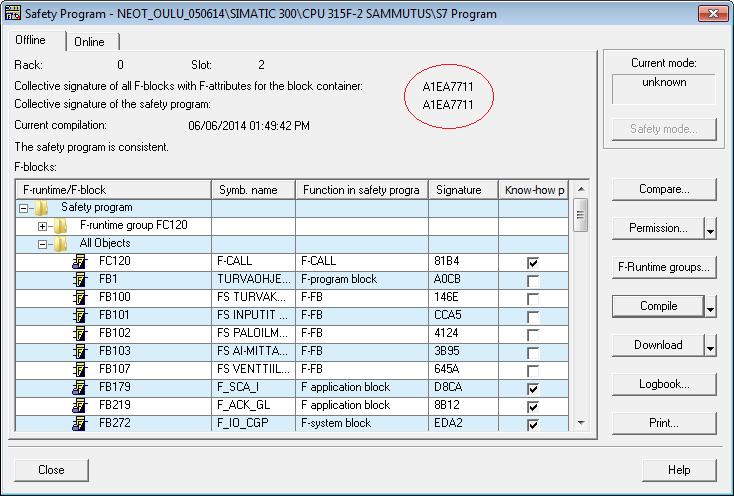Viewport: 734px width, 496px height.
Task: Click the Compile button
Action: click(x=658, y=306)
